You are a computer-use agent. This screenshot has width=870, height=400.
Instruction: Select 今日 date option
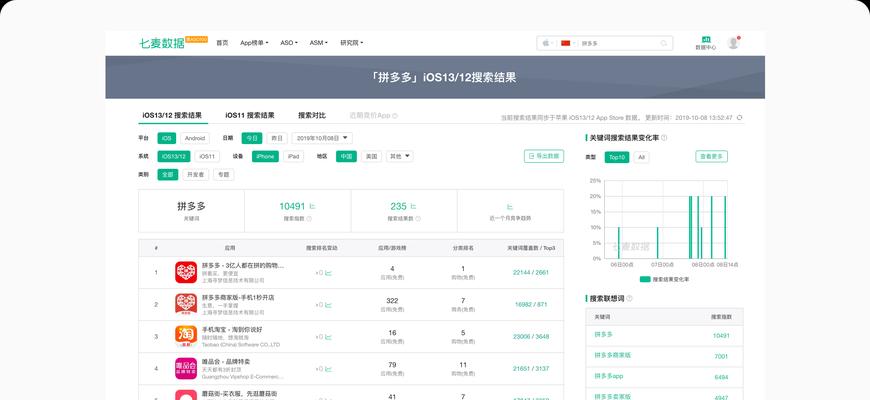pyautogui.click(x=252, y=138)
